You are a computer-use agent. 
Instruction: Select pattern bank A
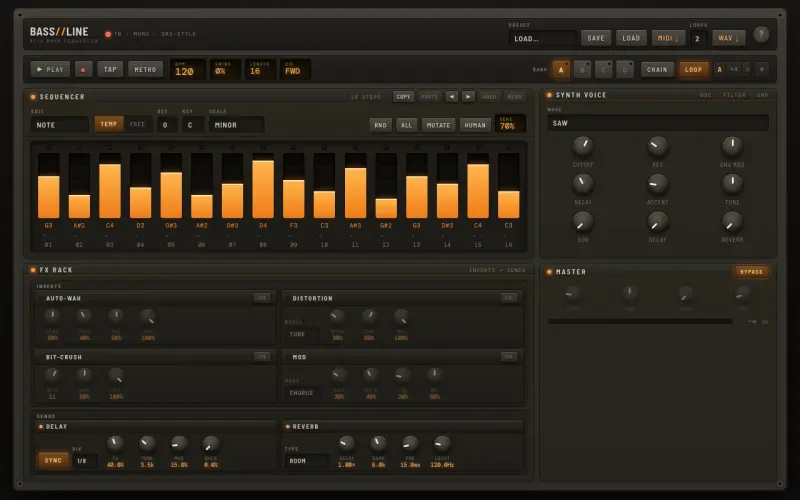[561, 70]
